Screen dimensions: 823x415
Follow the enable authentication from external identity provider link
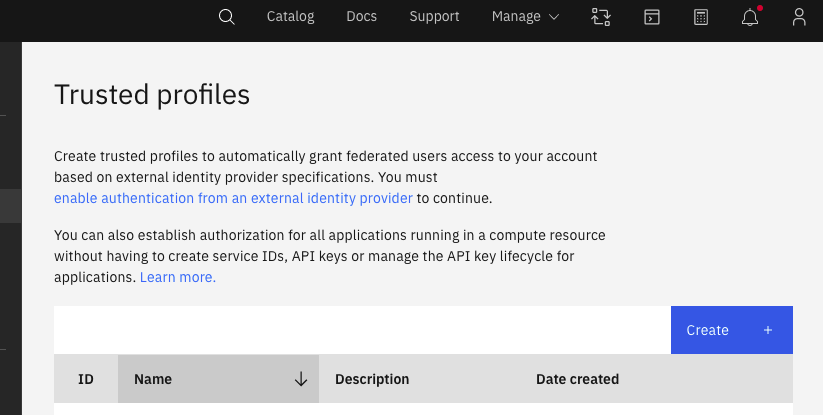[233, 198]
